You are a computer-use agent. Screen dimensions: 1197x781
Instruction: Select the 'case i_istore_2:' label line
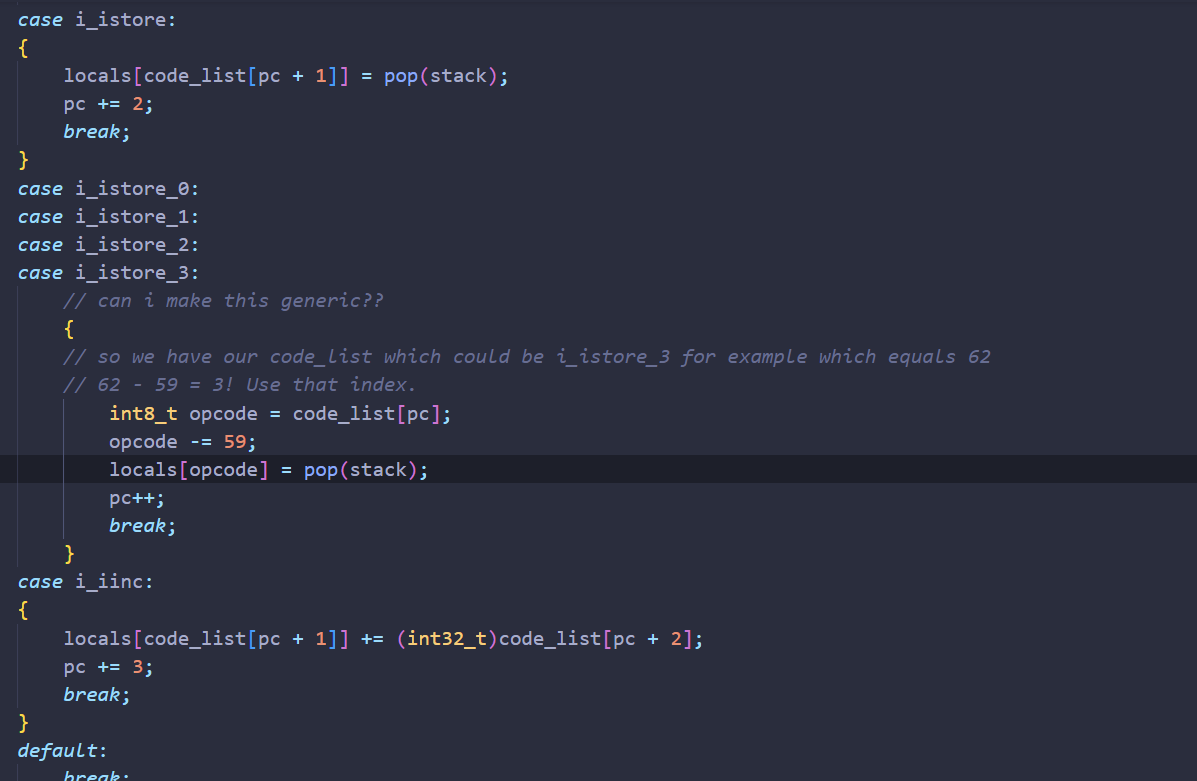click(x=109, y=245)
